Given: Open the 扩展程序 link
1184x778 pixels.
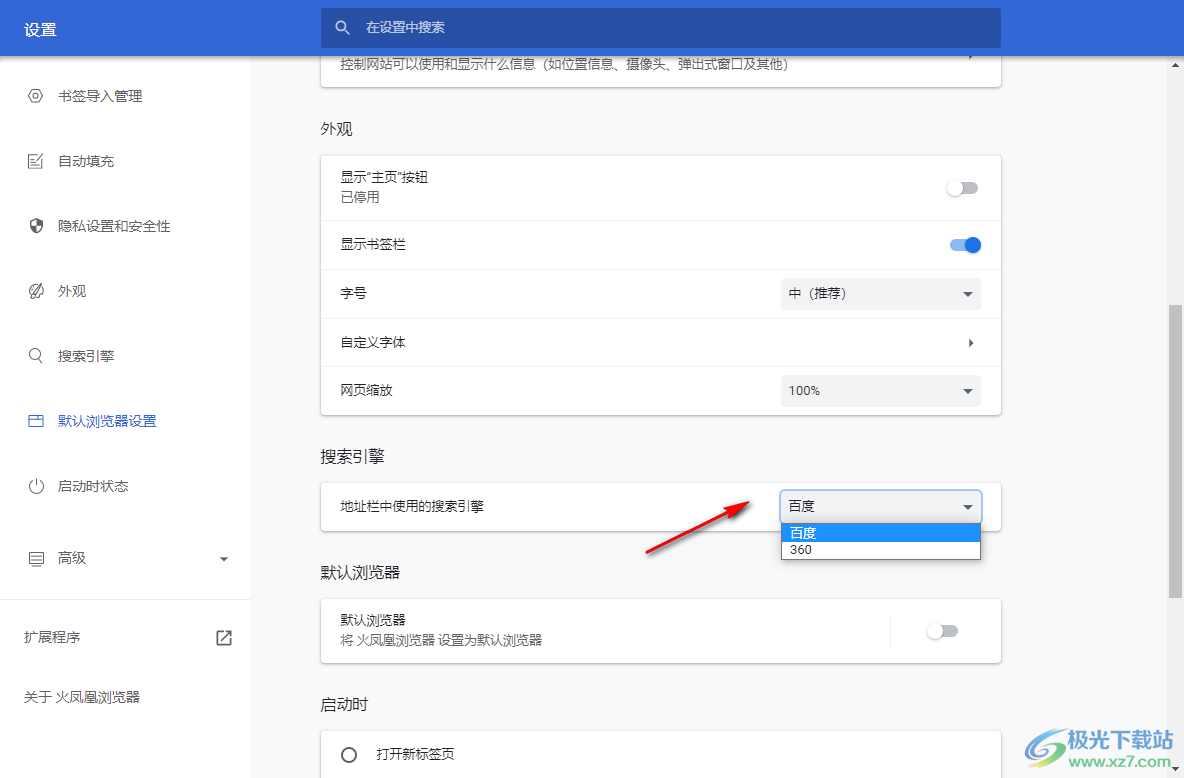Looking at the screenshot, I should pyautogui.click(x=52, y=638).
